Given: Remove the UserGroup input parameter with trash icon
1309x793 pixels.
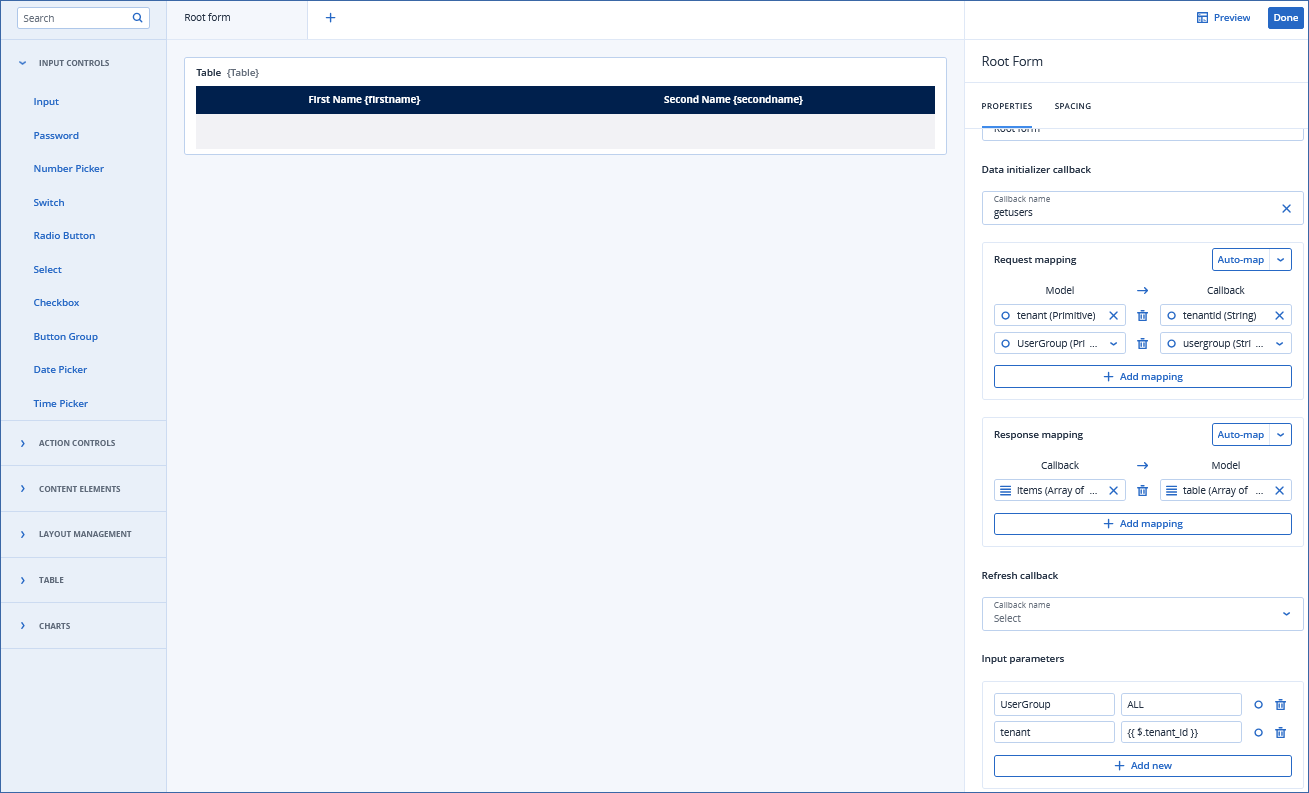Looking at the screenshot, I should point(1281,704).
